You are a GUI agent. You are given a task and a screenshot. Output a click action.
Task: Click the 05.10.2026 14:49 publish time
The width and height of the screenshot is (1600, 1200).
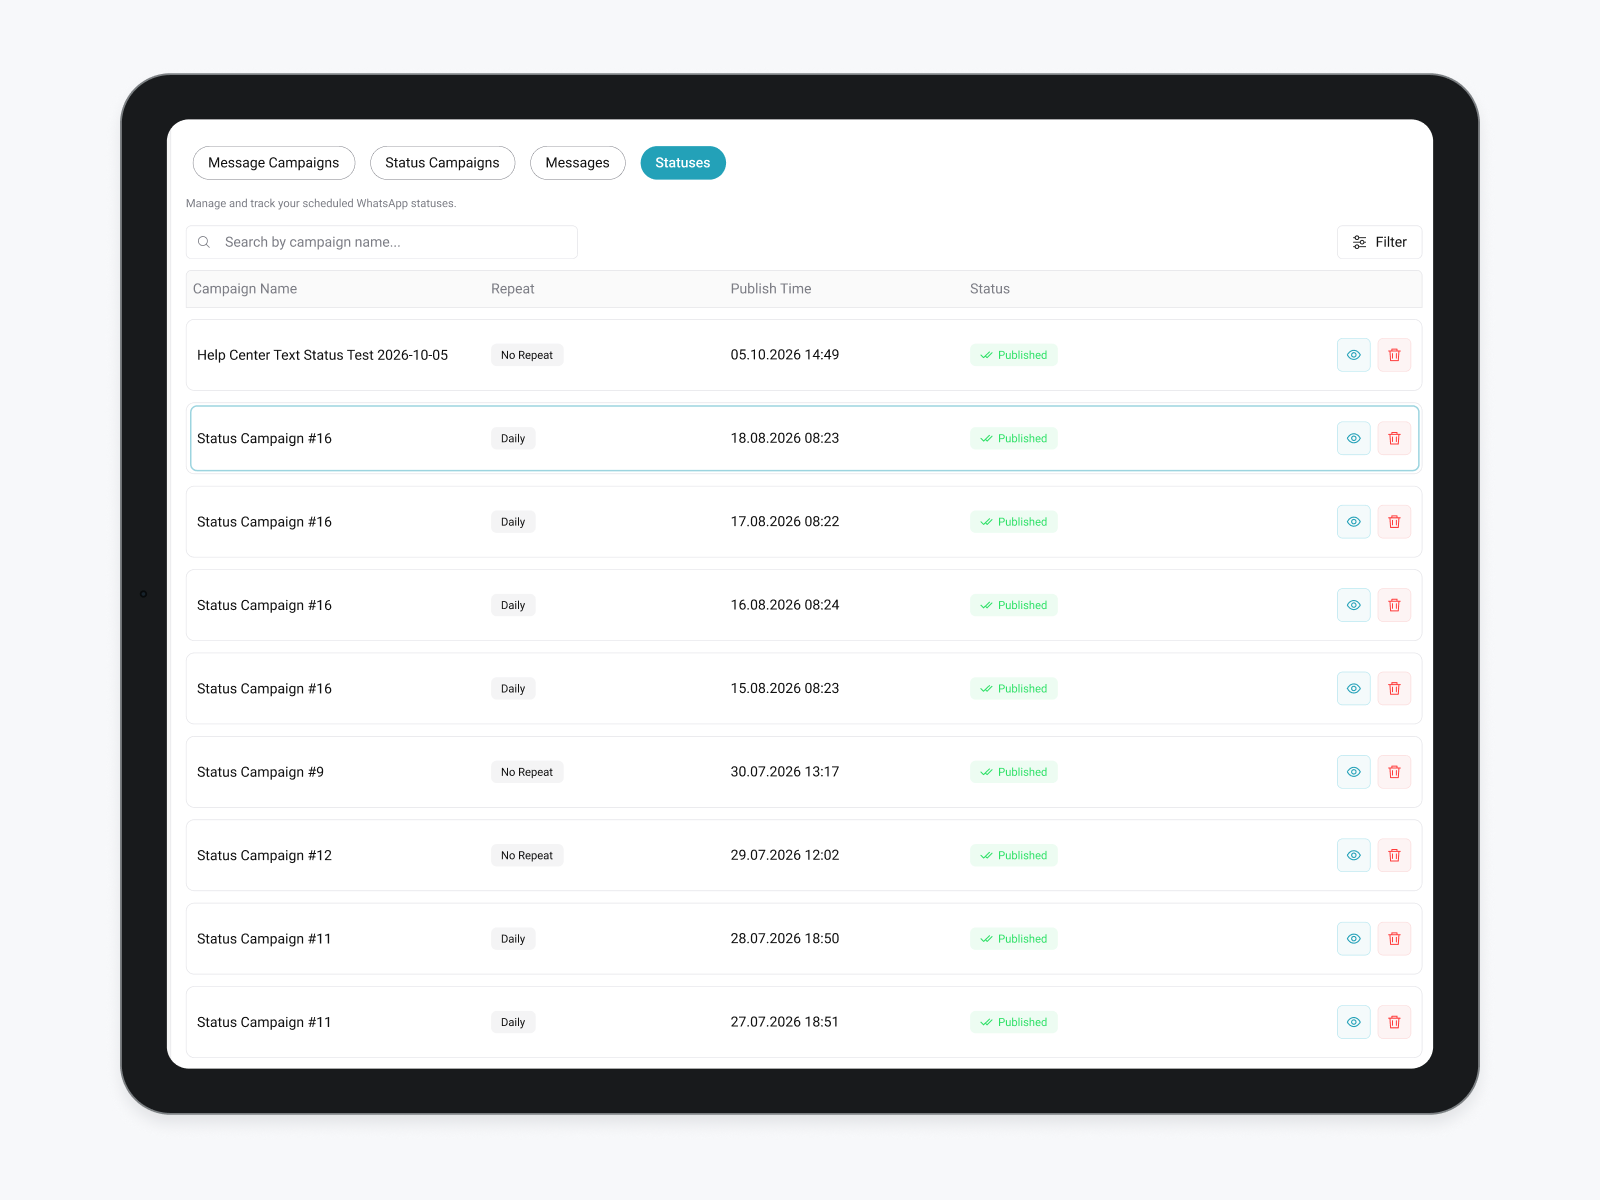[785, 355]
